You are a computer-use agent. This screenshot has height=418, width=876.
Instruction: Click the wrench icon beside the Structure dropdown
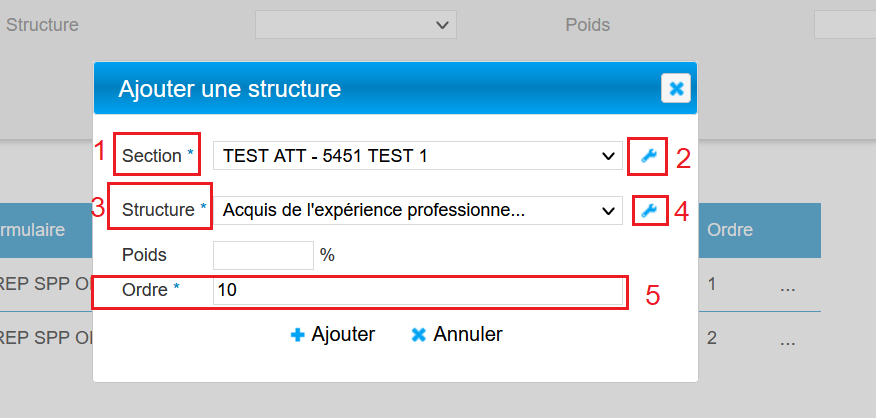[648, 210]
